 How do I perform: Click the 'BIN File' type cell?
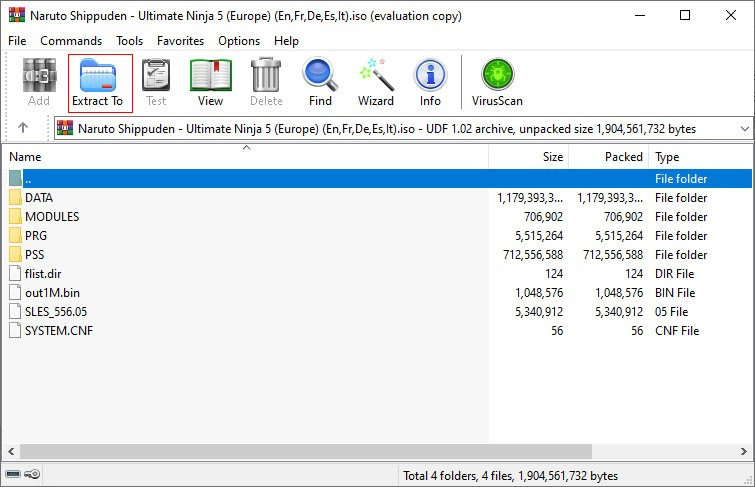click(x=675, y=292)
